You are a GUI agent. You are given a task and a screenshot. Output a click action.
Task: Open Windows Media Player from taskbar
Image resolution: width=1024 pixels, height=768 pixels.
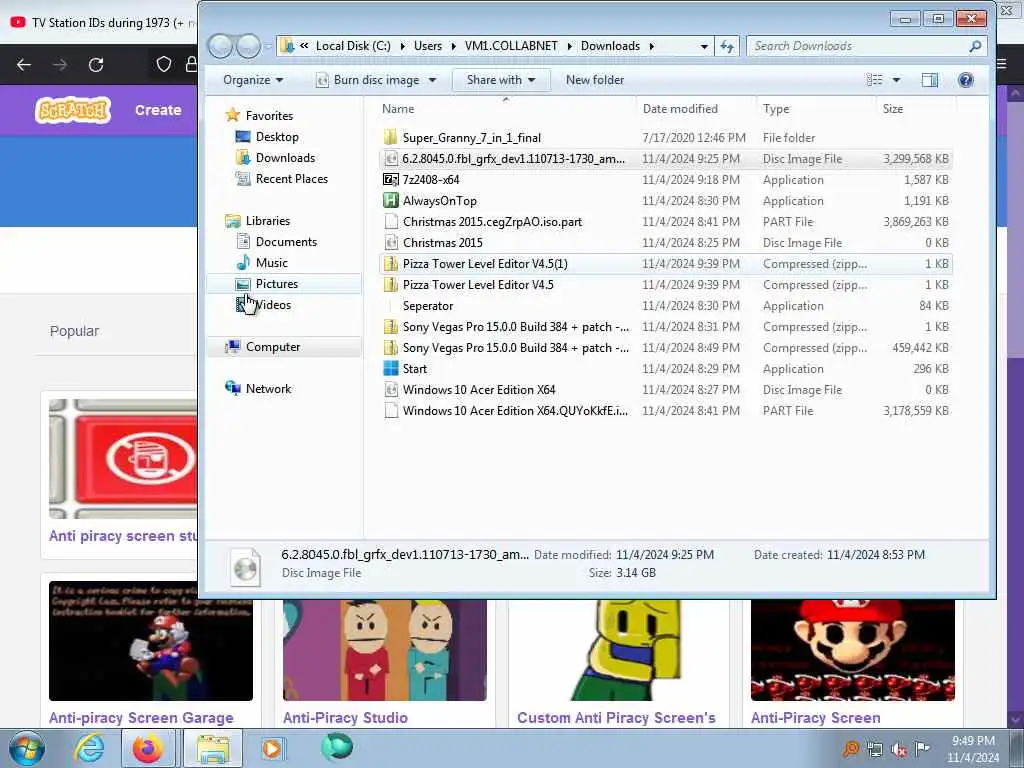click(272, 748)
